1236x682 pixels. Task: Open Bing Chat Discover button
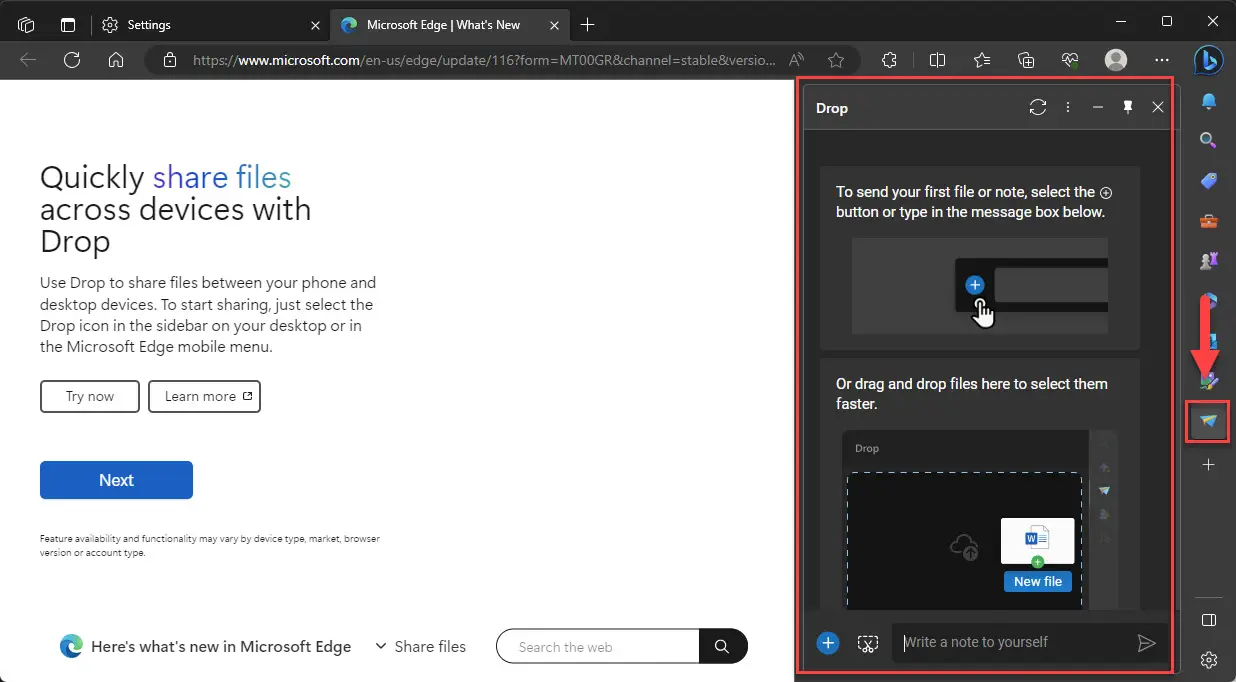1208,61
